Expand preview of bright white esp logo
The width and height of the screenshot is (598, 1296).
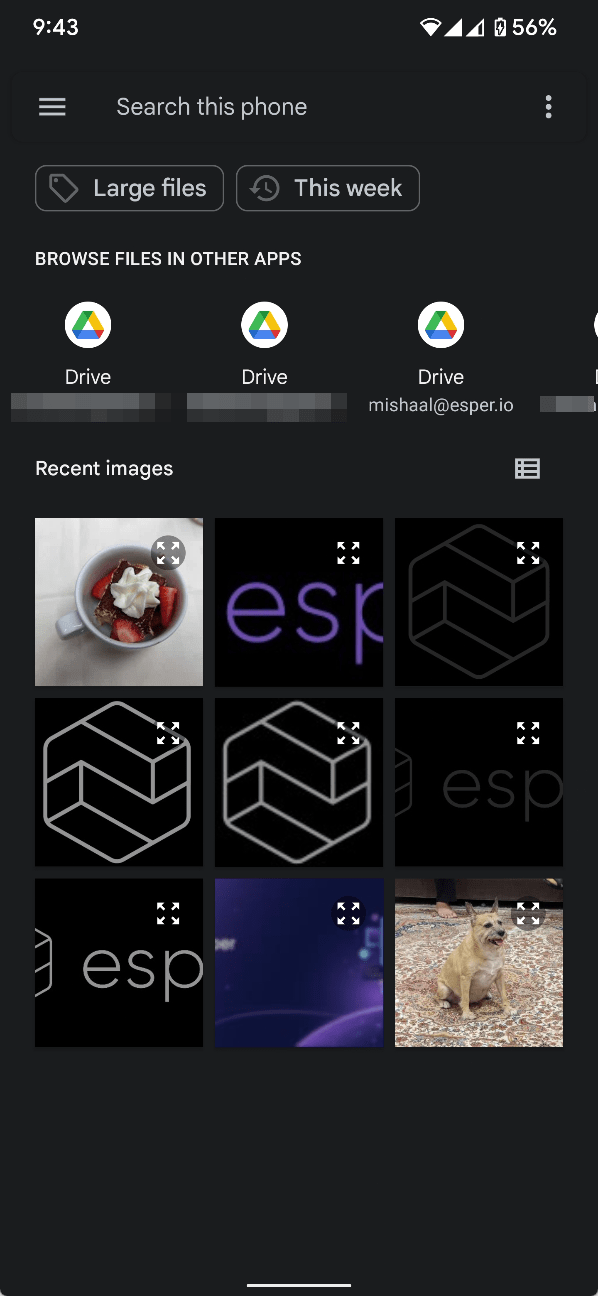tap(168, 913)
